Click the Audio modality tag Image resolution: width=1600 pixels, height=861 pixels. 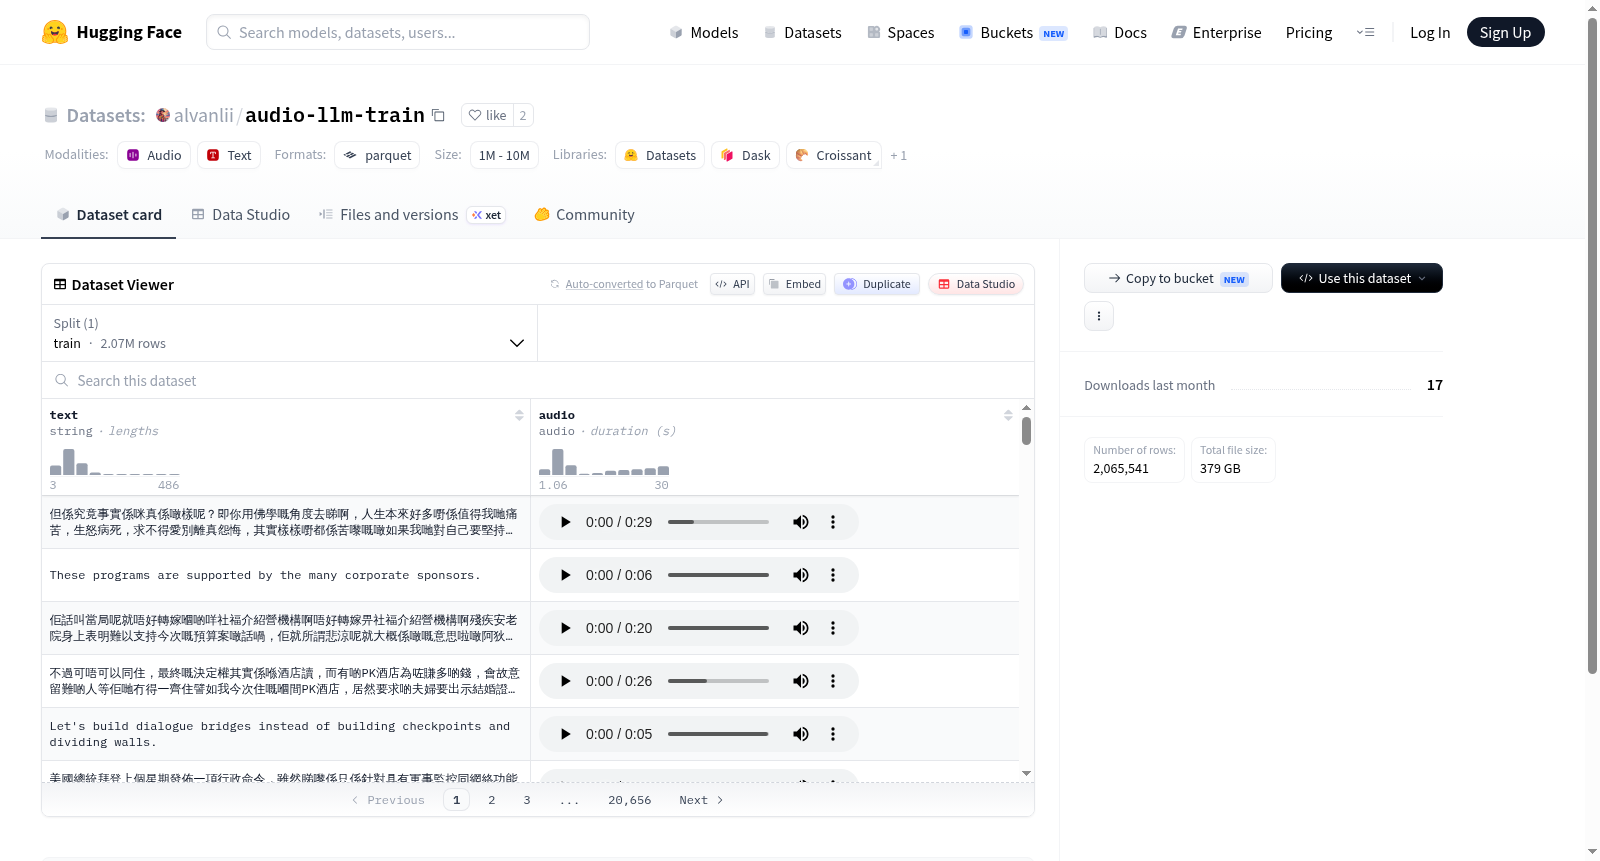coord(154,155)
